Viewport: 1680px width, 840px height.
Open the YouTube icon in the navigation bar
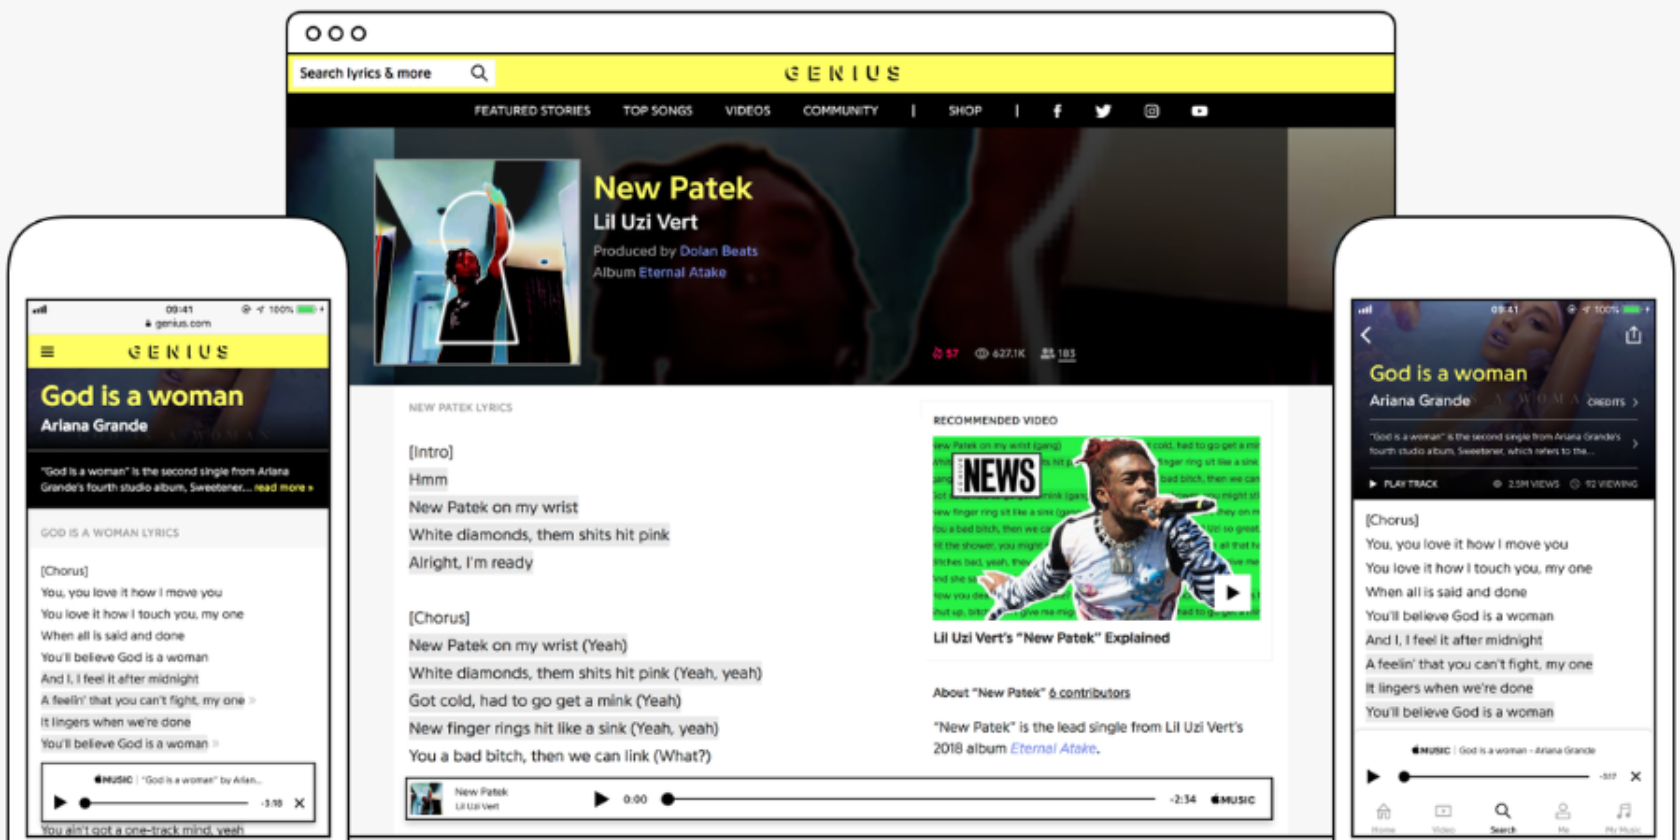tap(1199, 111)
